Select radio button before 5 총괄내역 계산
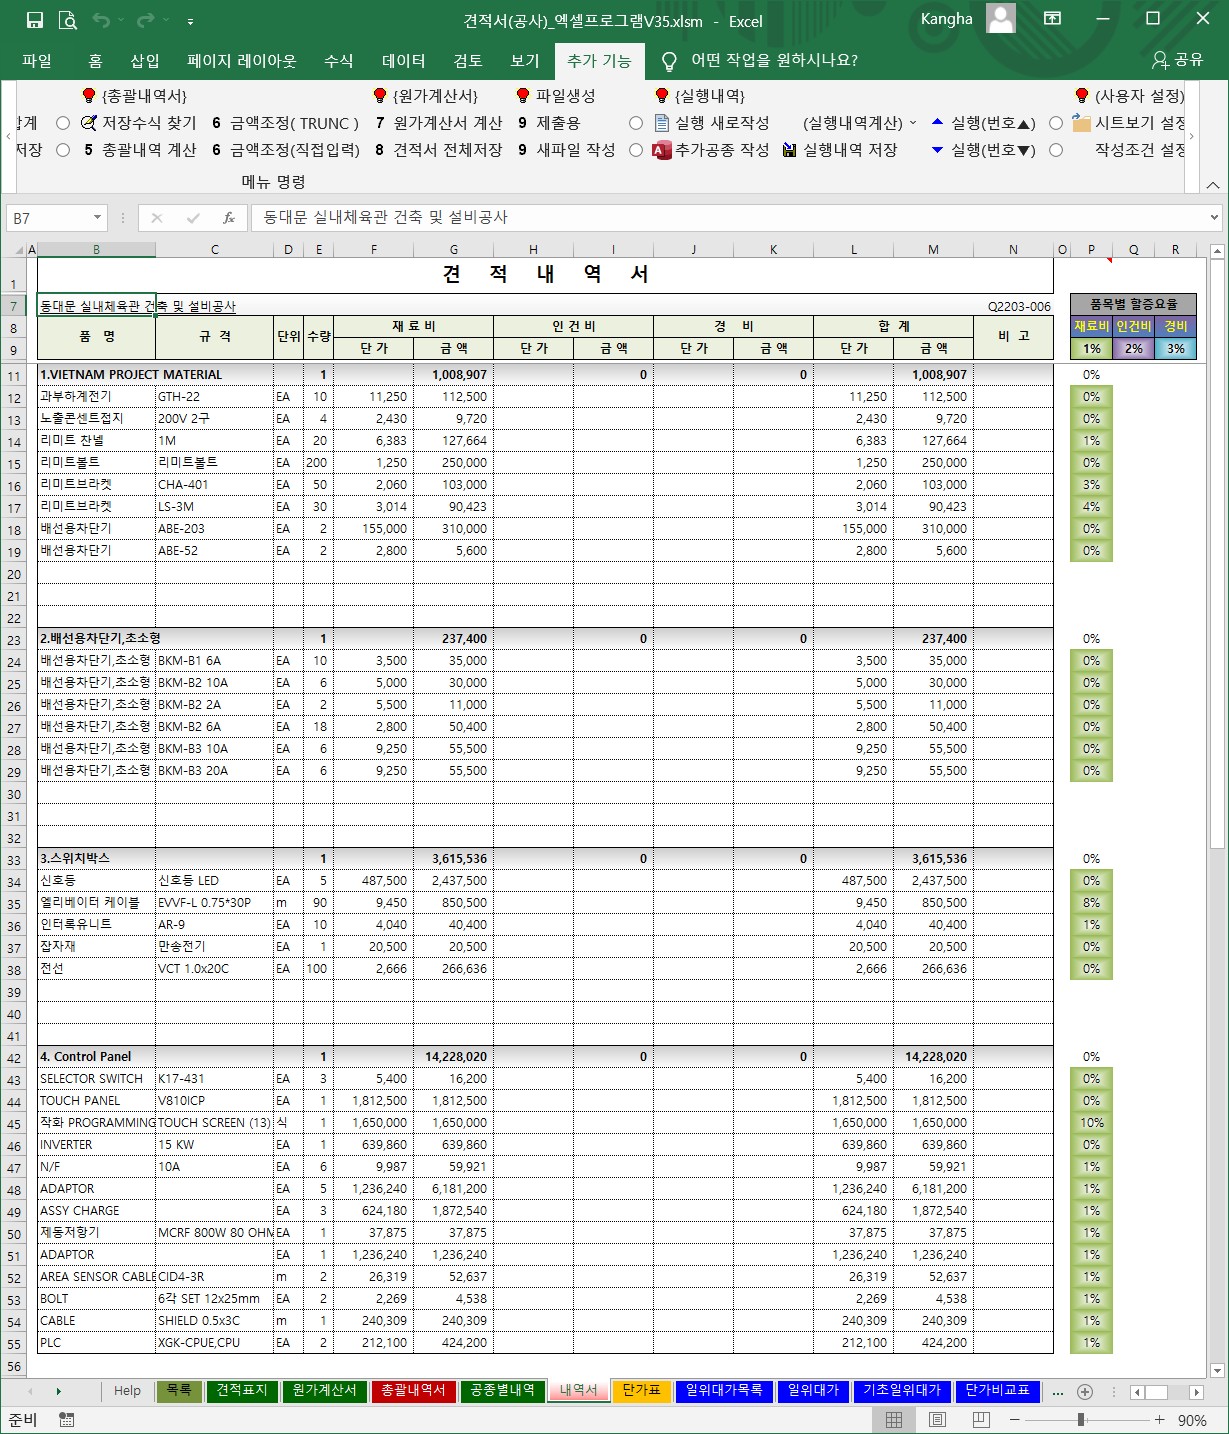Viewport: 1229px width, 1434px height. coord(63,150)
